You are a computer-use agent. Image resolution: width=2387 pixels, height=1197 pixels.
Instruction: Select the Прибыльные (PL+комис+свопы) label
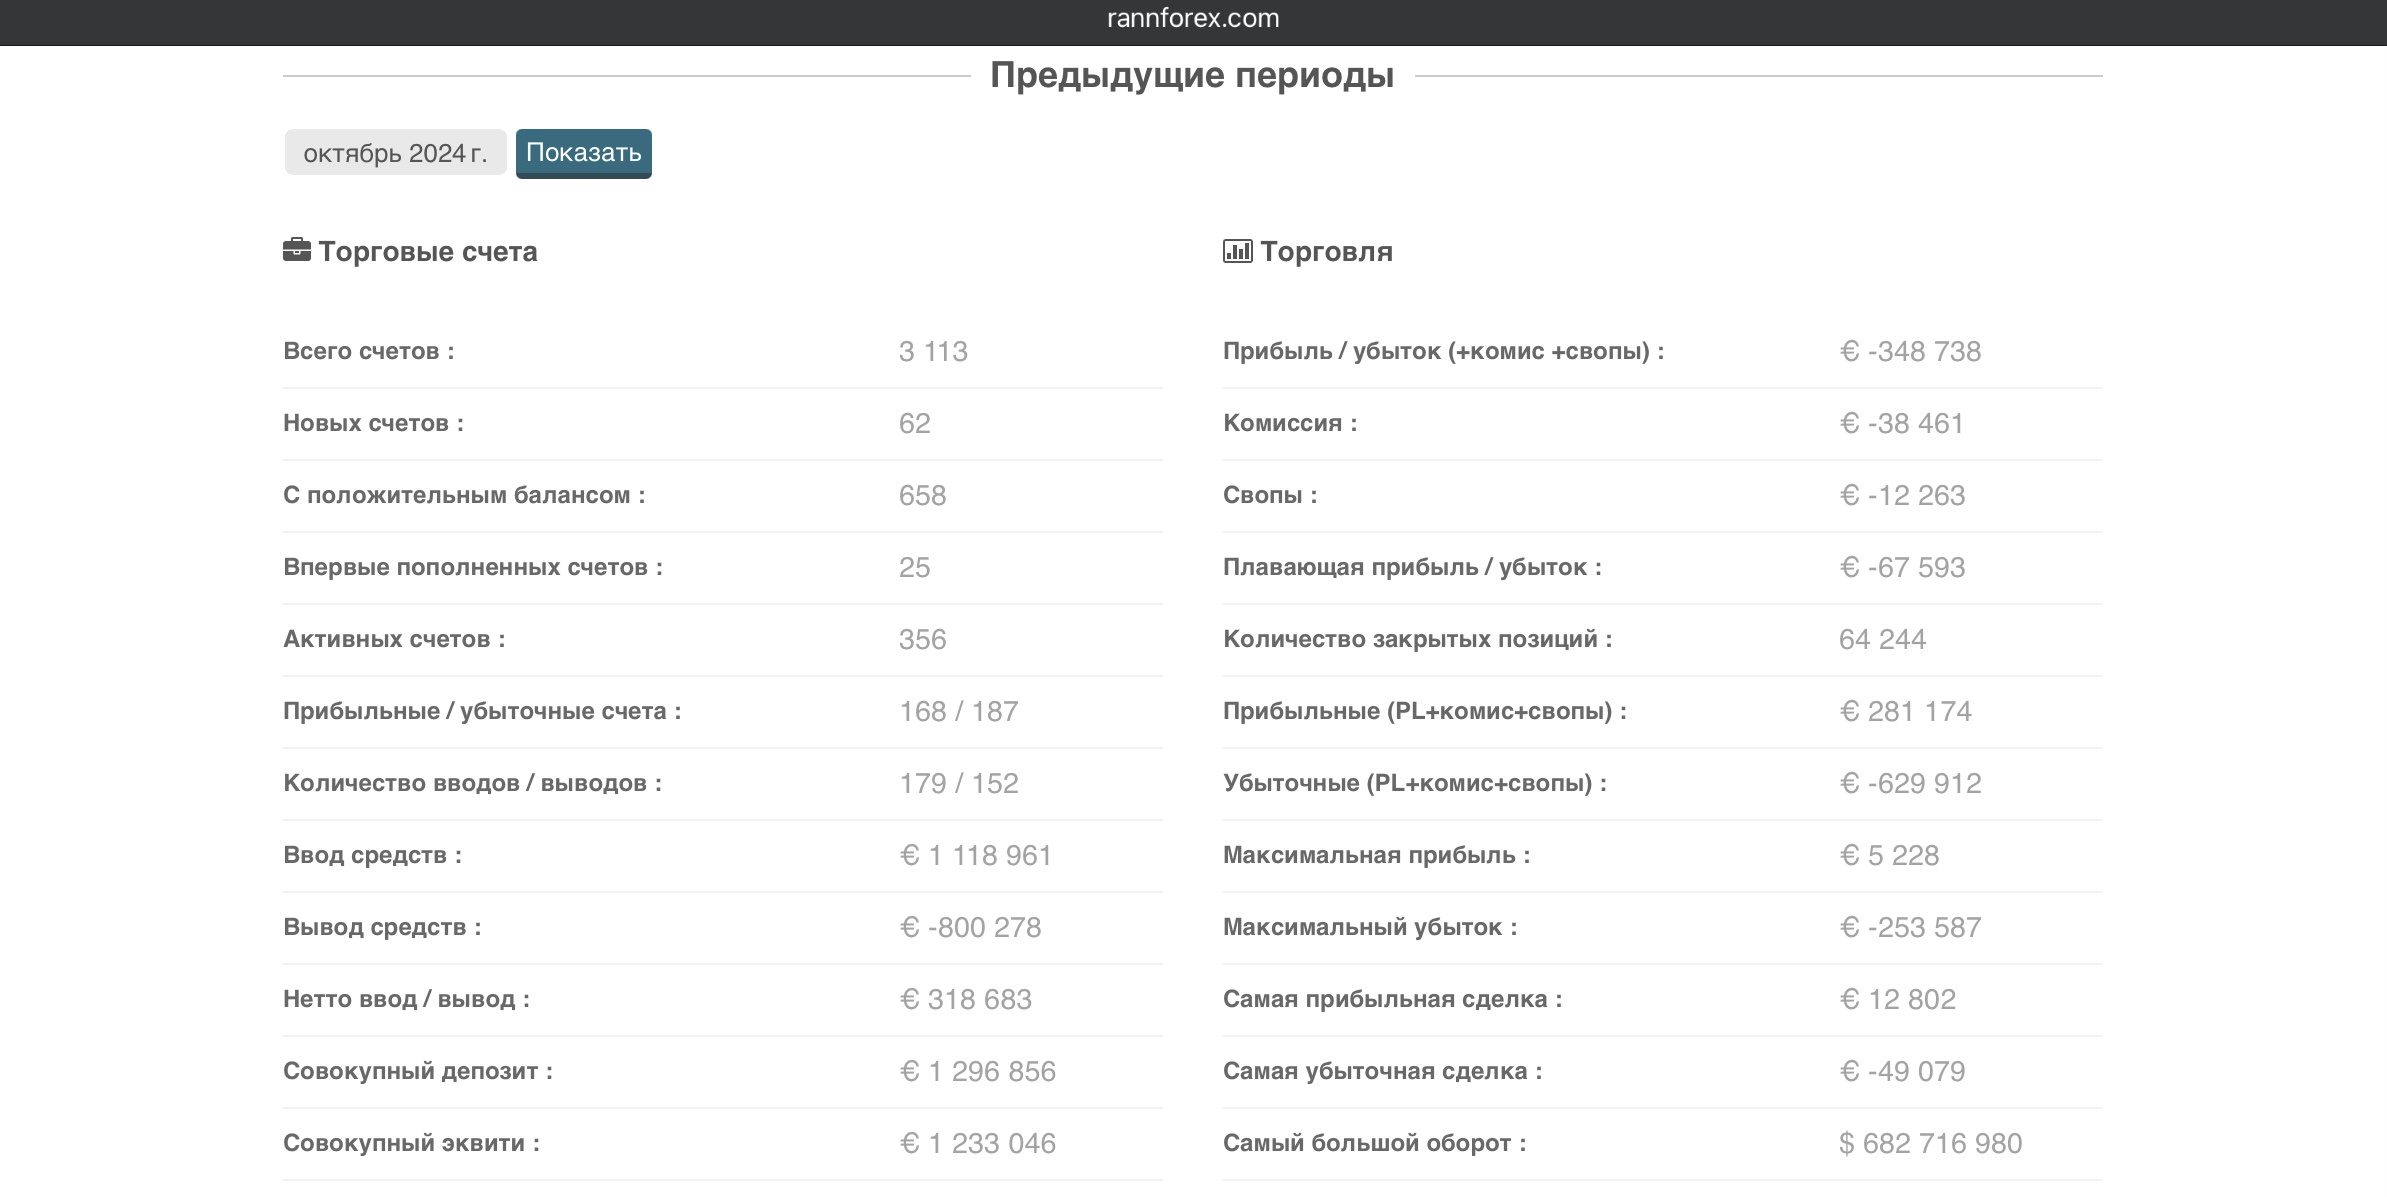pos(1425,711)
